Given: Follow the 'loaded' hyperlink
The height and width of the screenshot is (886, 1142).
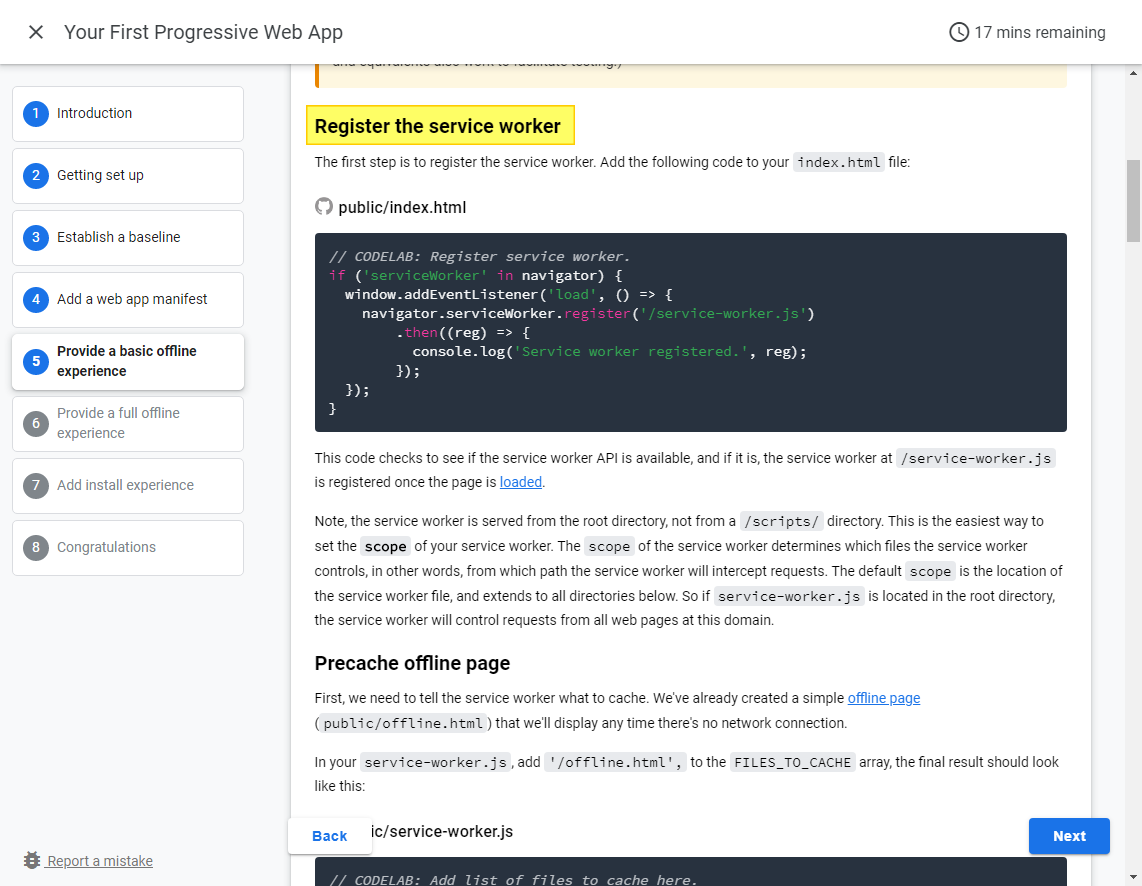Looking at the screenshot, I should [x=520, y=482].
